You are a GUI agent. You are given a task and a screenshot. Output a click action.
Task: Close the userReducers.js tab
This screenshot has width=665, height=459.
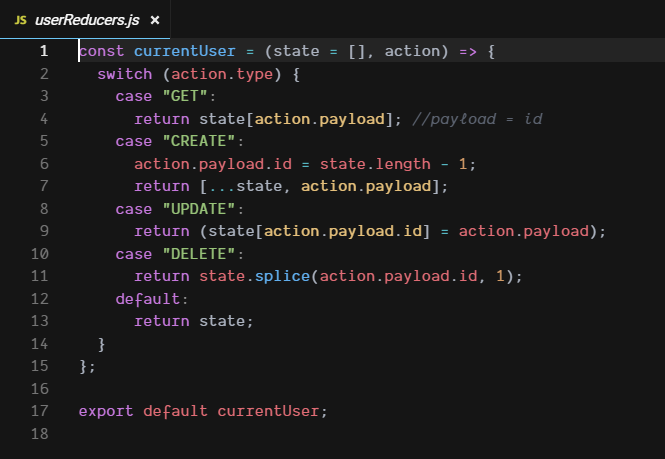155,20
